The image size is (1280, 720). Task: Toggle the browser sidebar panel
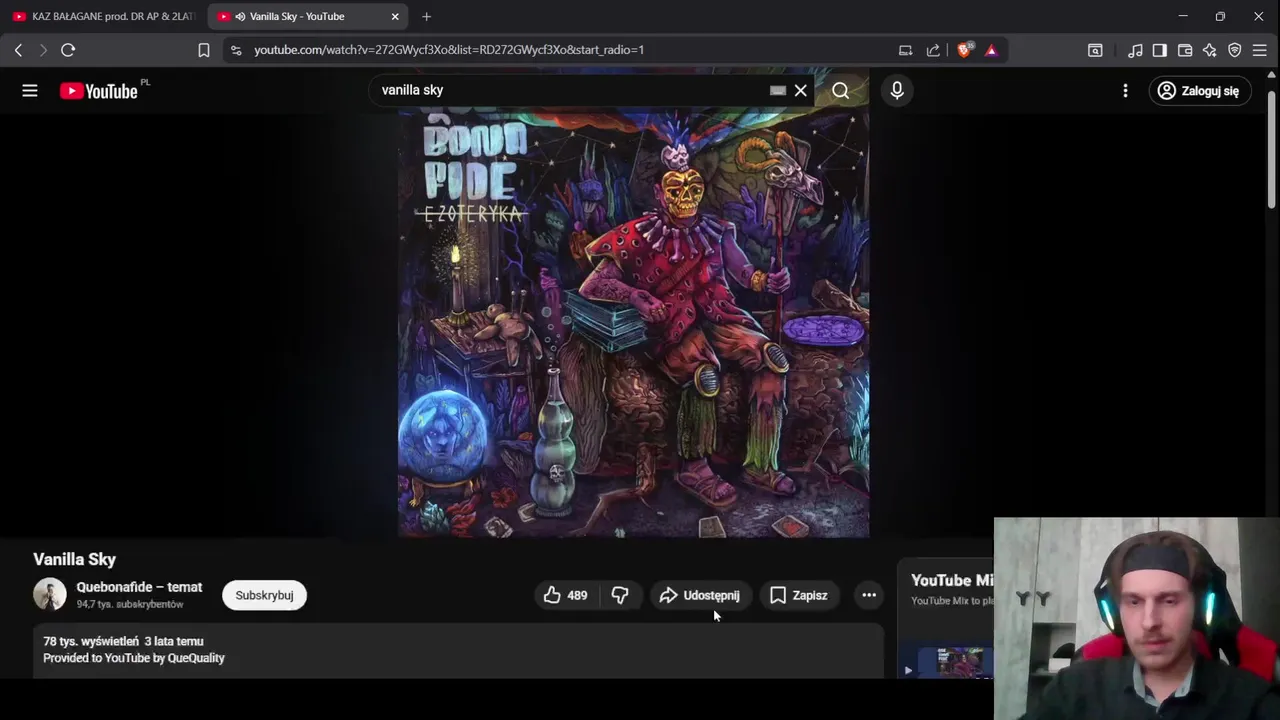pos(1160,50)
